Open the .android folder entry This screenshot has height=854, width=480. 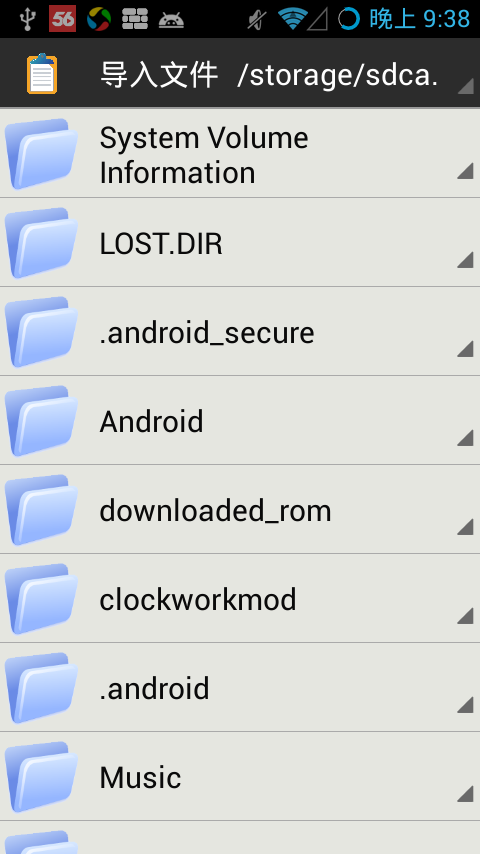(240, 687)
